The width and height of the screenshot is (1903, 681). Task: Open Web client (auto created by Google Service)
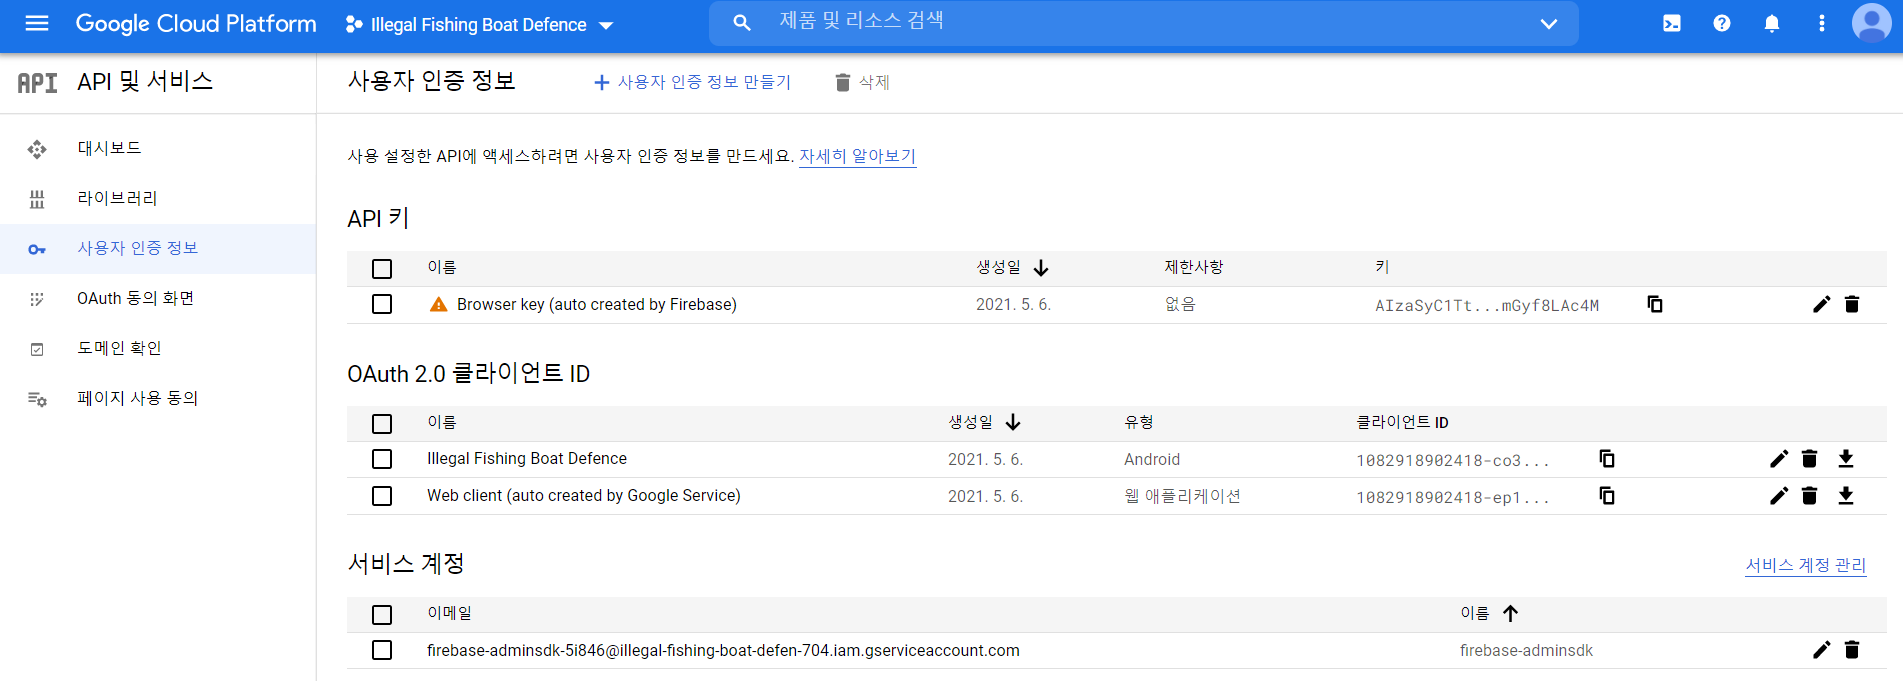[584, 496]
